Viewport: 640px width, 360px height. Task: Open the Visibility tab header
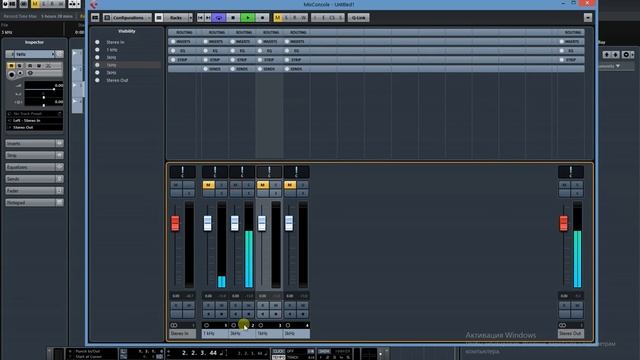(x=127, y=31)
